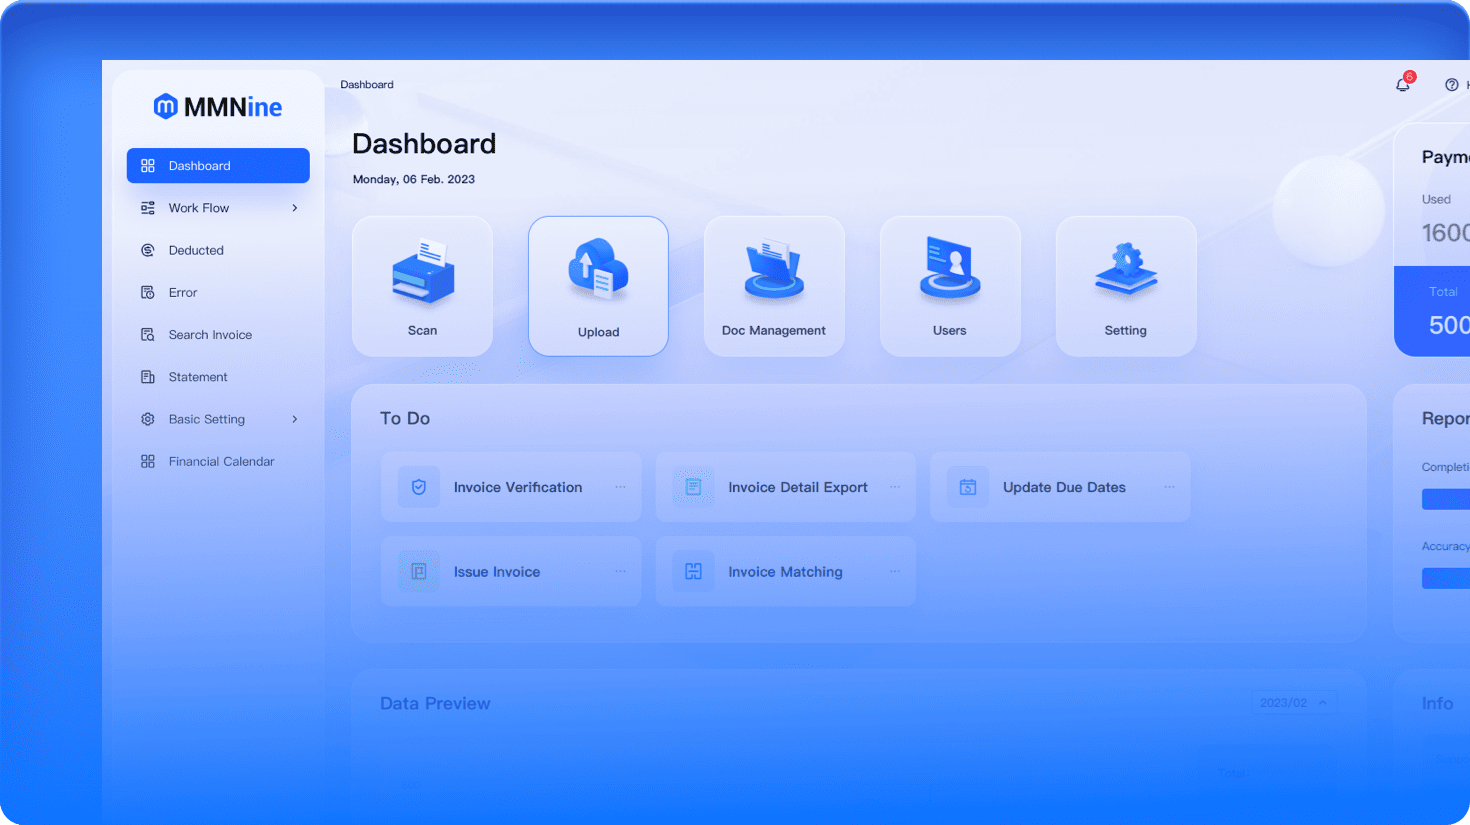
Task: Click the help question mark icon
Action: tap(1451, 85)
